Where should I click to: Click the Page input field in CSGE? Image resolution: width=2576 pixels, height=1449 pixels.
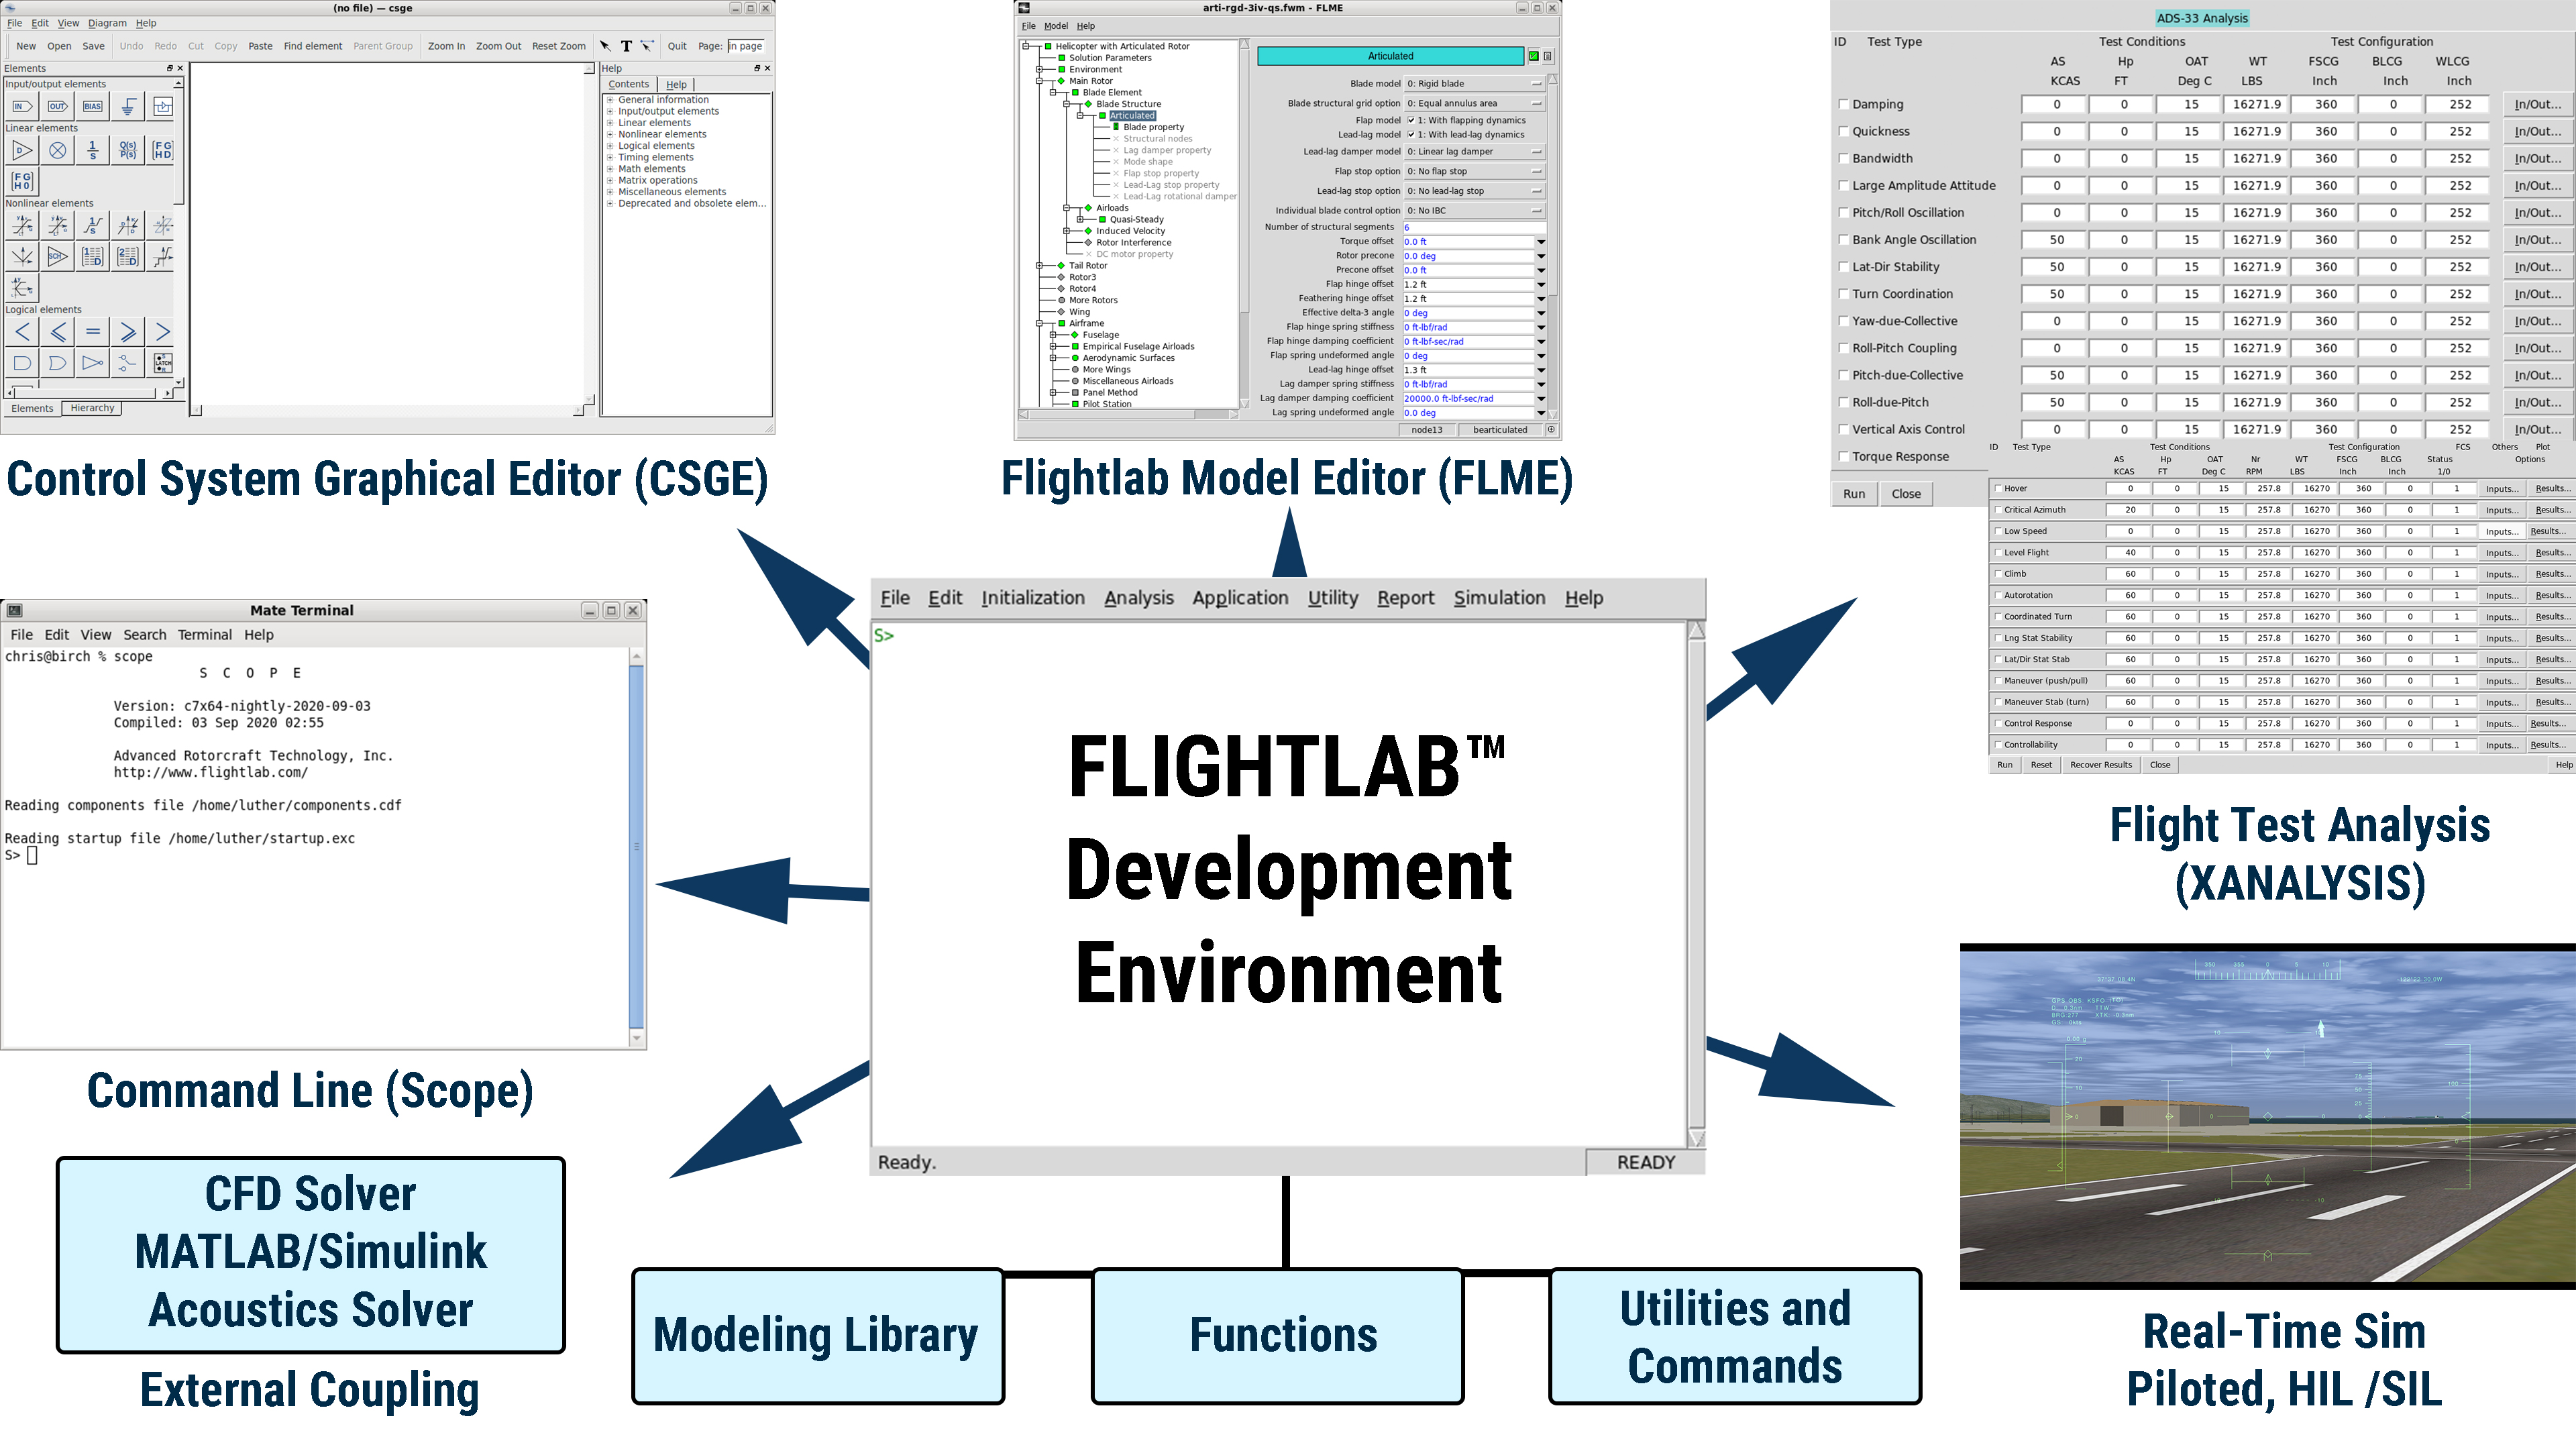[x=745, y=46]
